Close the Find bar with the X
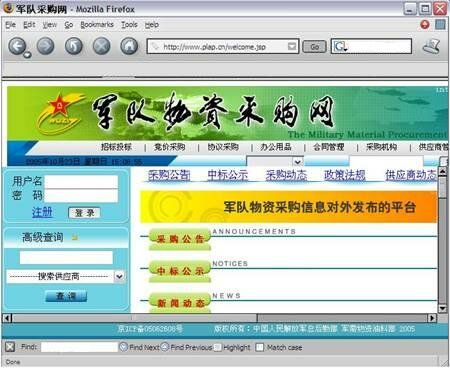This screenshot has height=368, width=450. click(x=10, y=347)
